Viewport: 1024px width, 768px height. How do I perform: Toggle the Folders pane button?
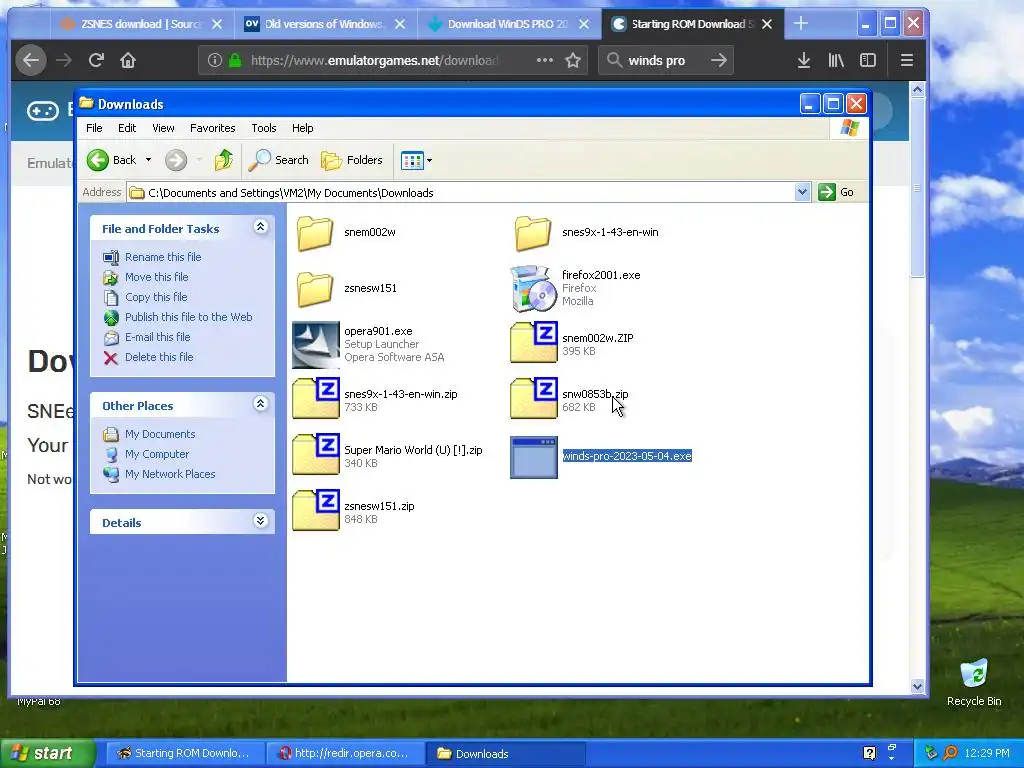click(351, 160)
